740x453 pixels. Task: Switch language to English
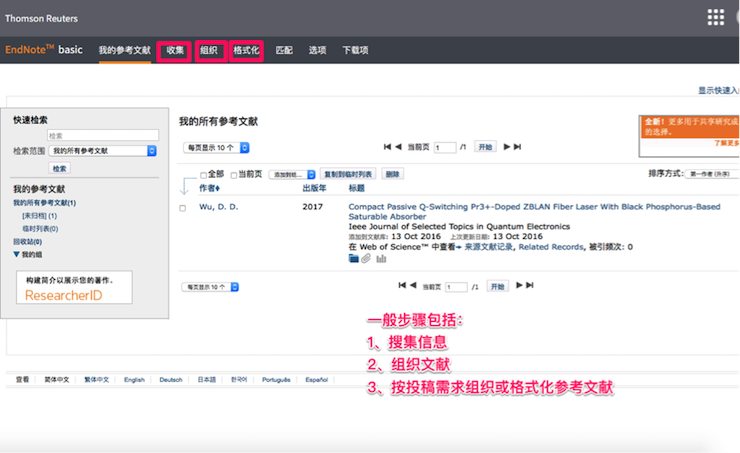click(135, 379)
